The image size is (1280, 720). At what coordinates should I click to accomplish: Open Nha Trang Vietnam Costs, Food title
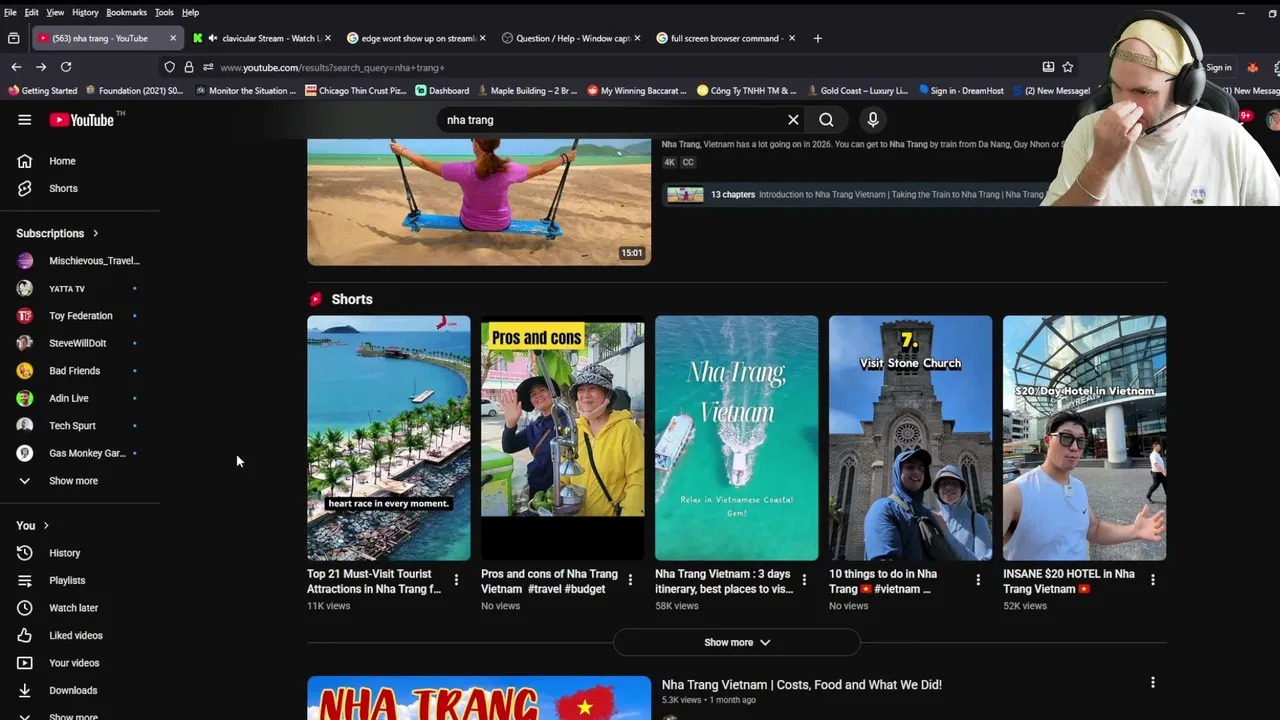801,685
